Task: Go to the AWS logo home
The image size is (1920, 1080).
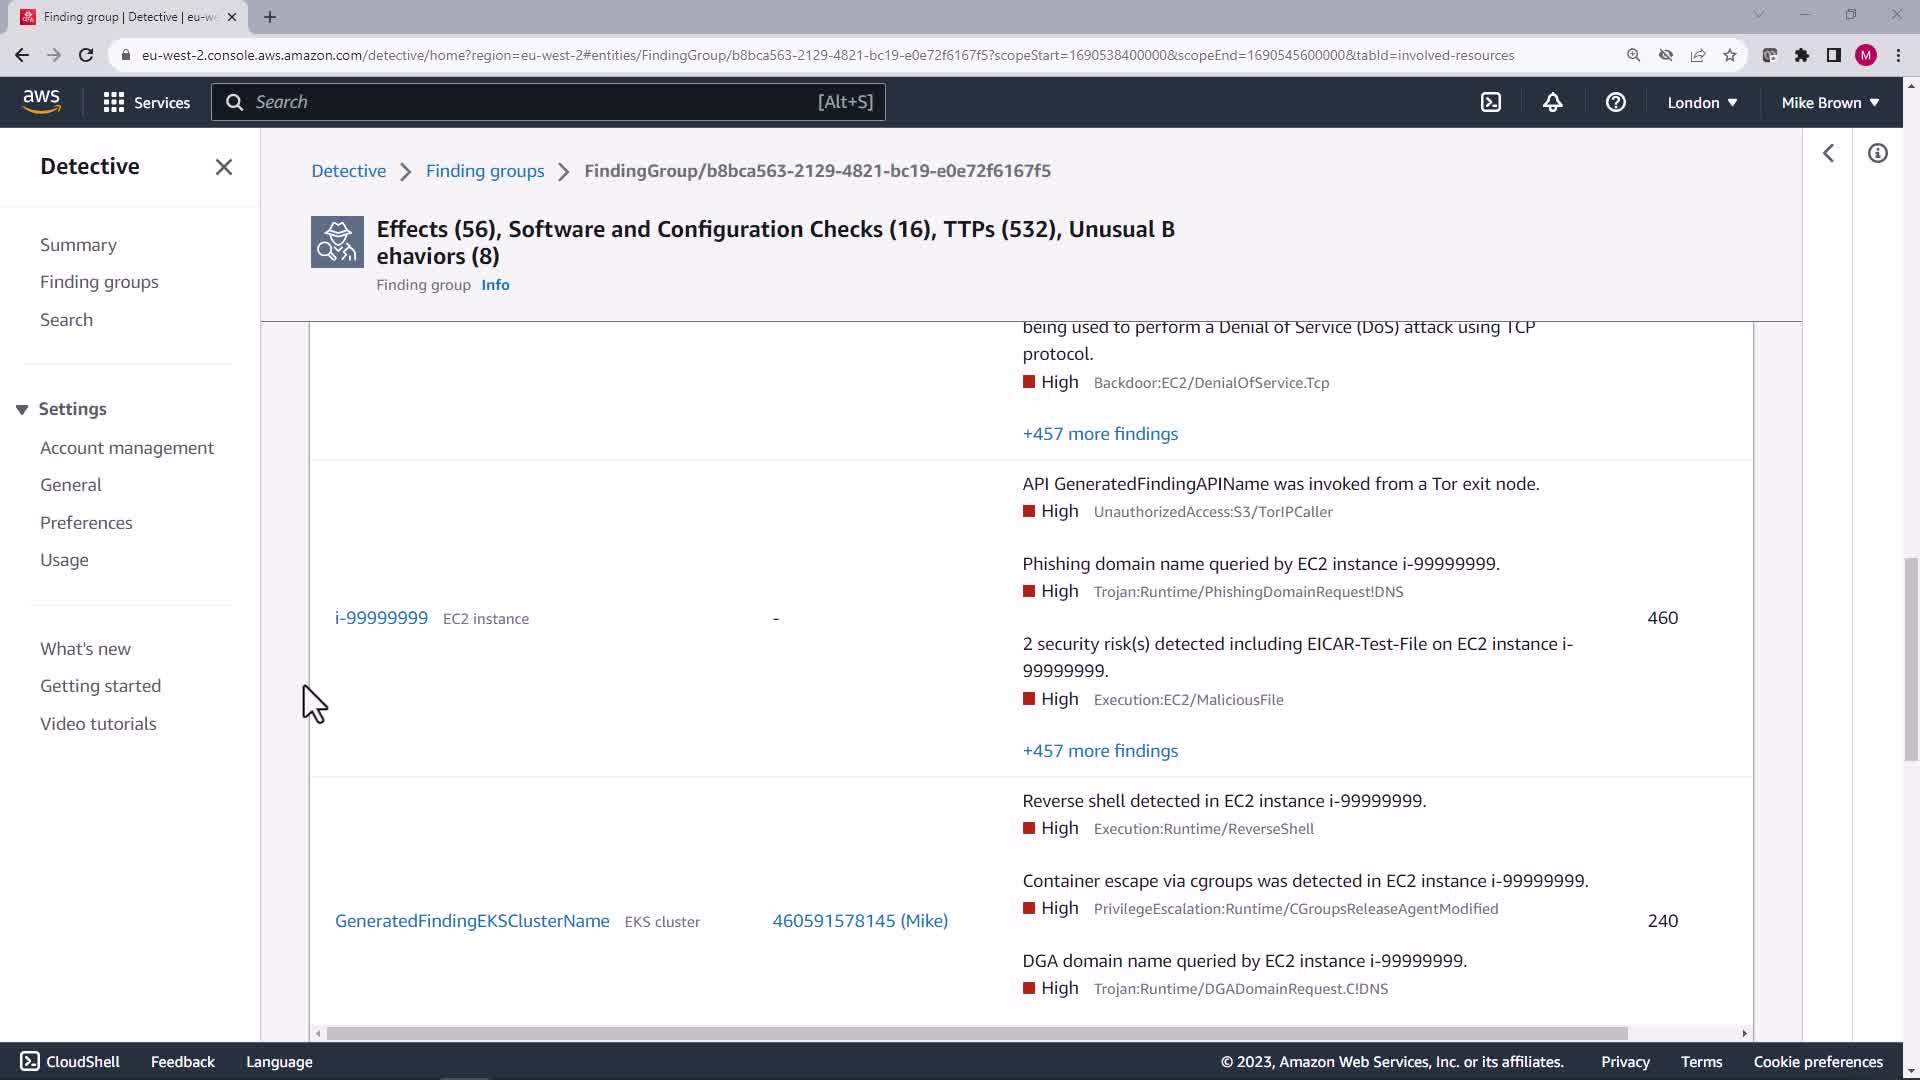Action: tap(41, 101)
